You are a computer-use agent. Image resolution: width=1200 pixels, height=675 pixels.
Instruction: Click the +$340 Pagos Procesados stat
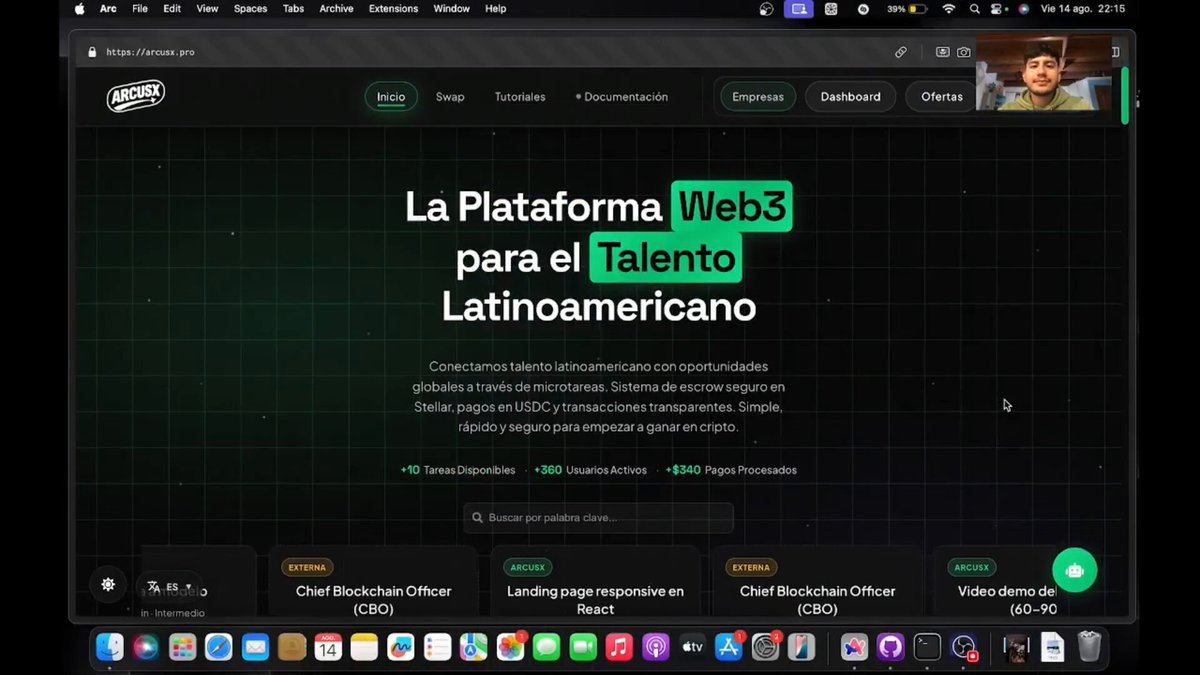(x=731, y=470)
